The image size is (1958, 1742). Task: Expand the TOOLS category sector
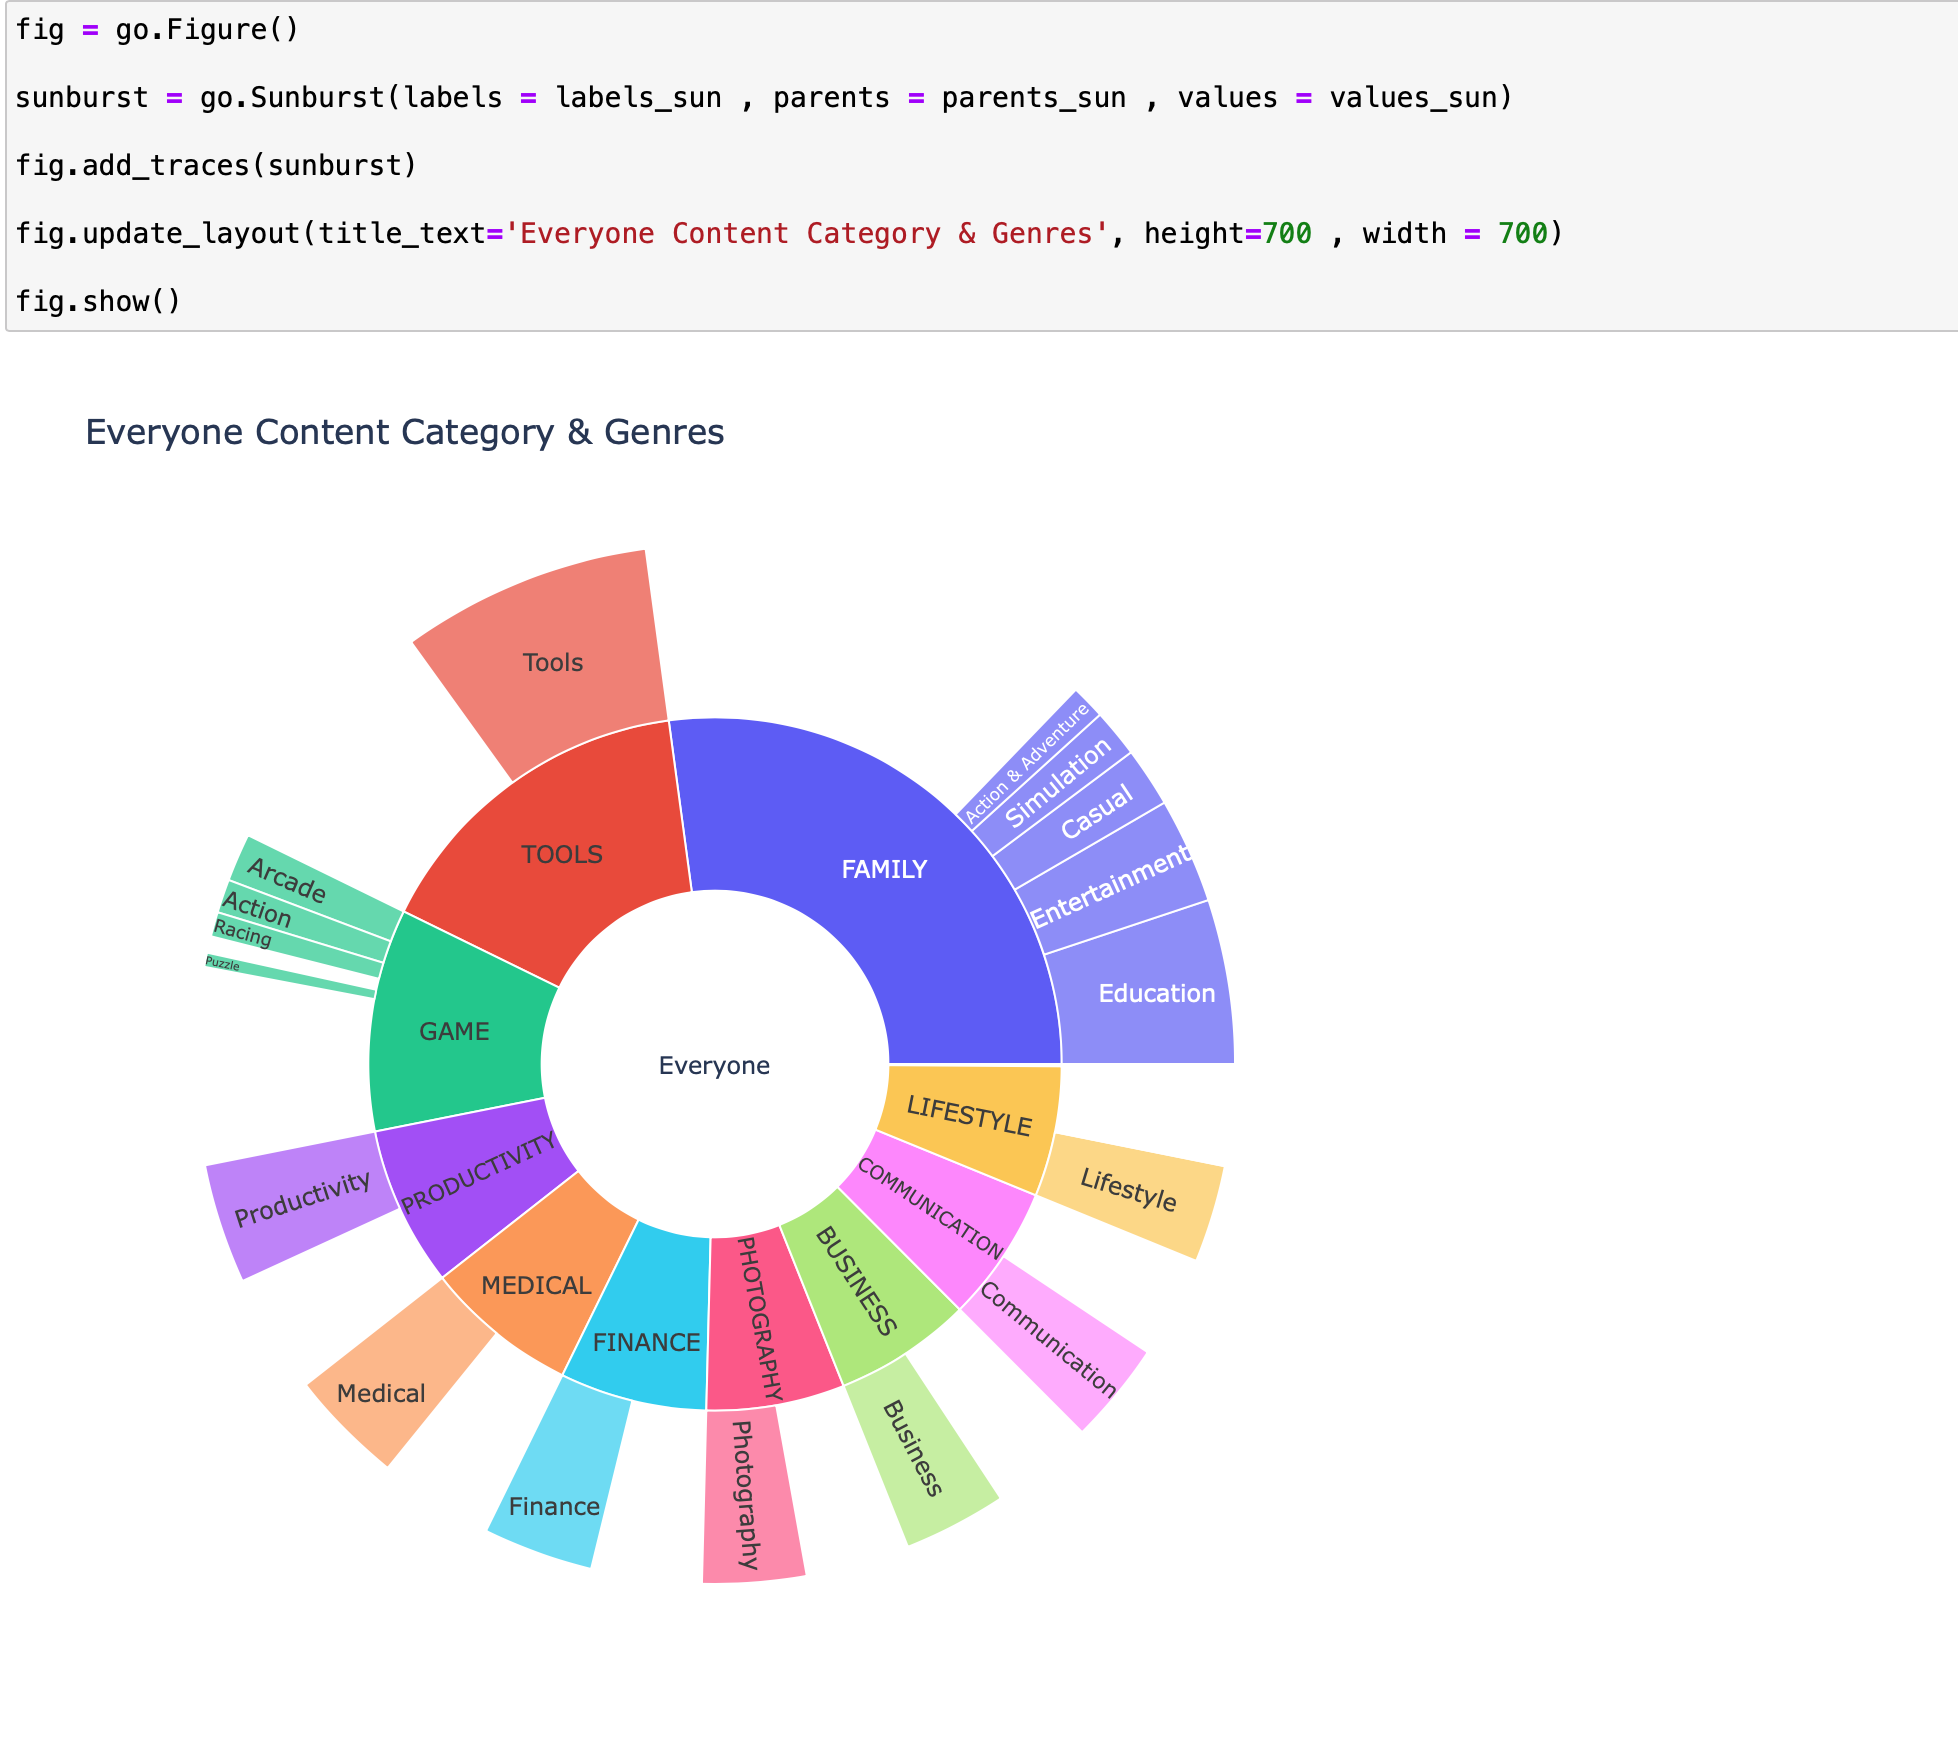point(562,854)
